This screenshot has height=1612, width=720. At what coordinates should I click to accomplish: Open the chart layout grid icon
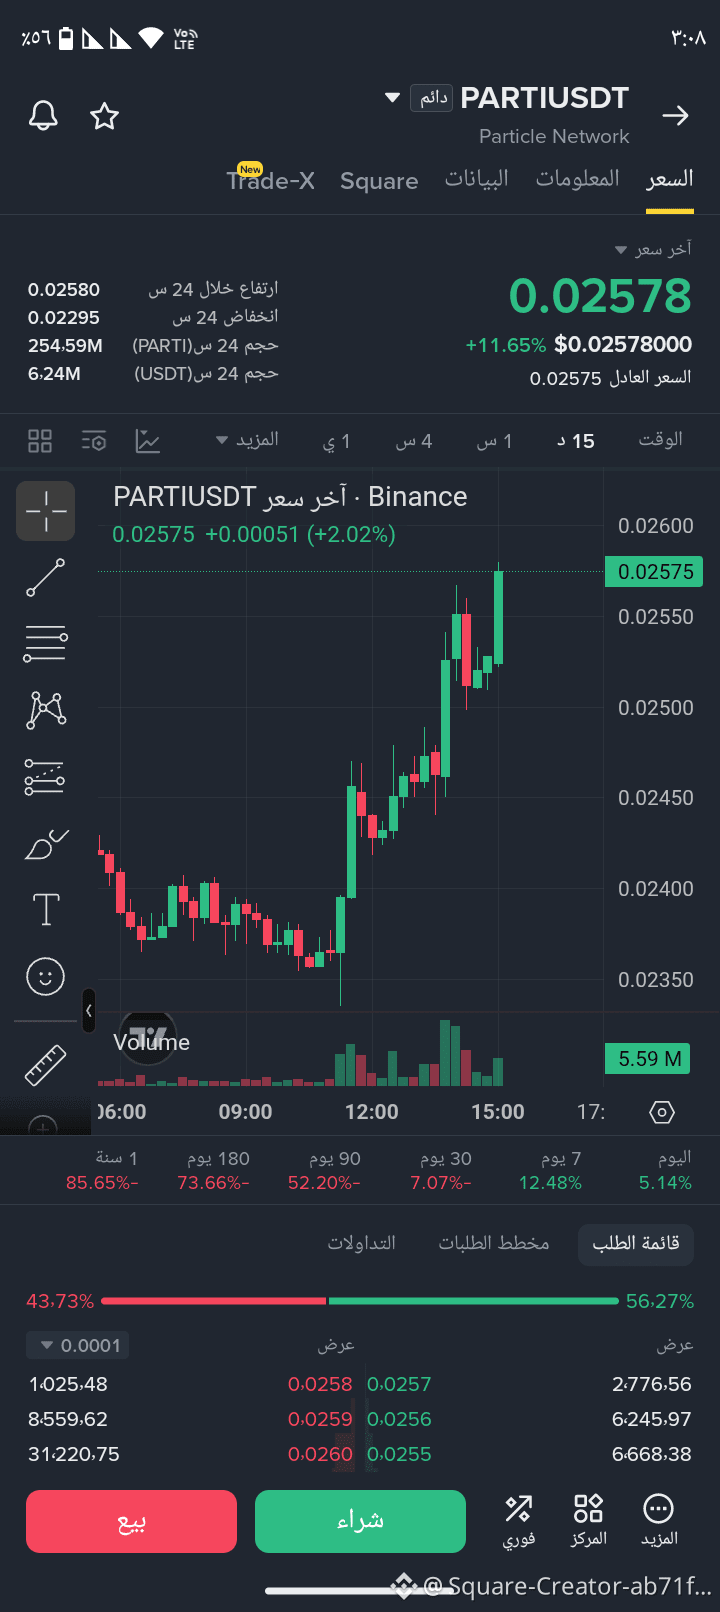click(40, 441)
